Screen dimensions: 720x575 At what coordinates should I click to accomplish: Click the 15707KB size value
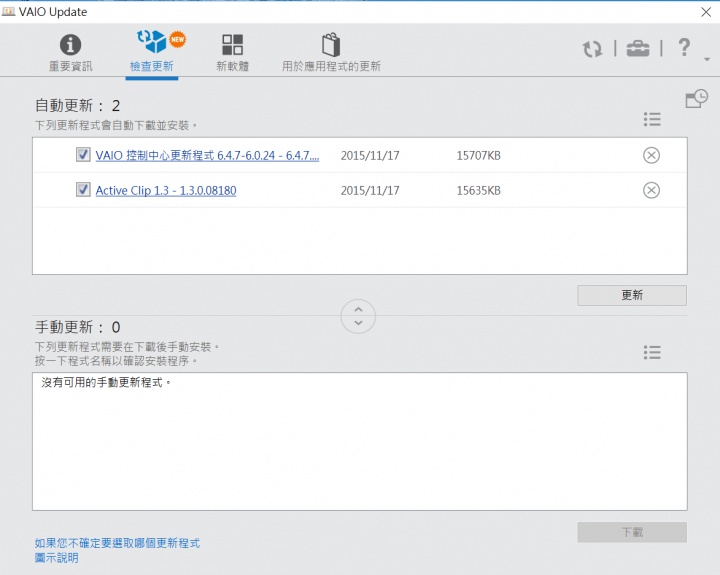[478, 156]
